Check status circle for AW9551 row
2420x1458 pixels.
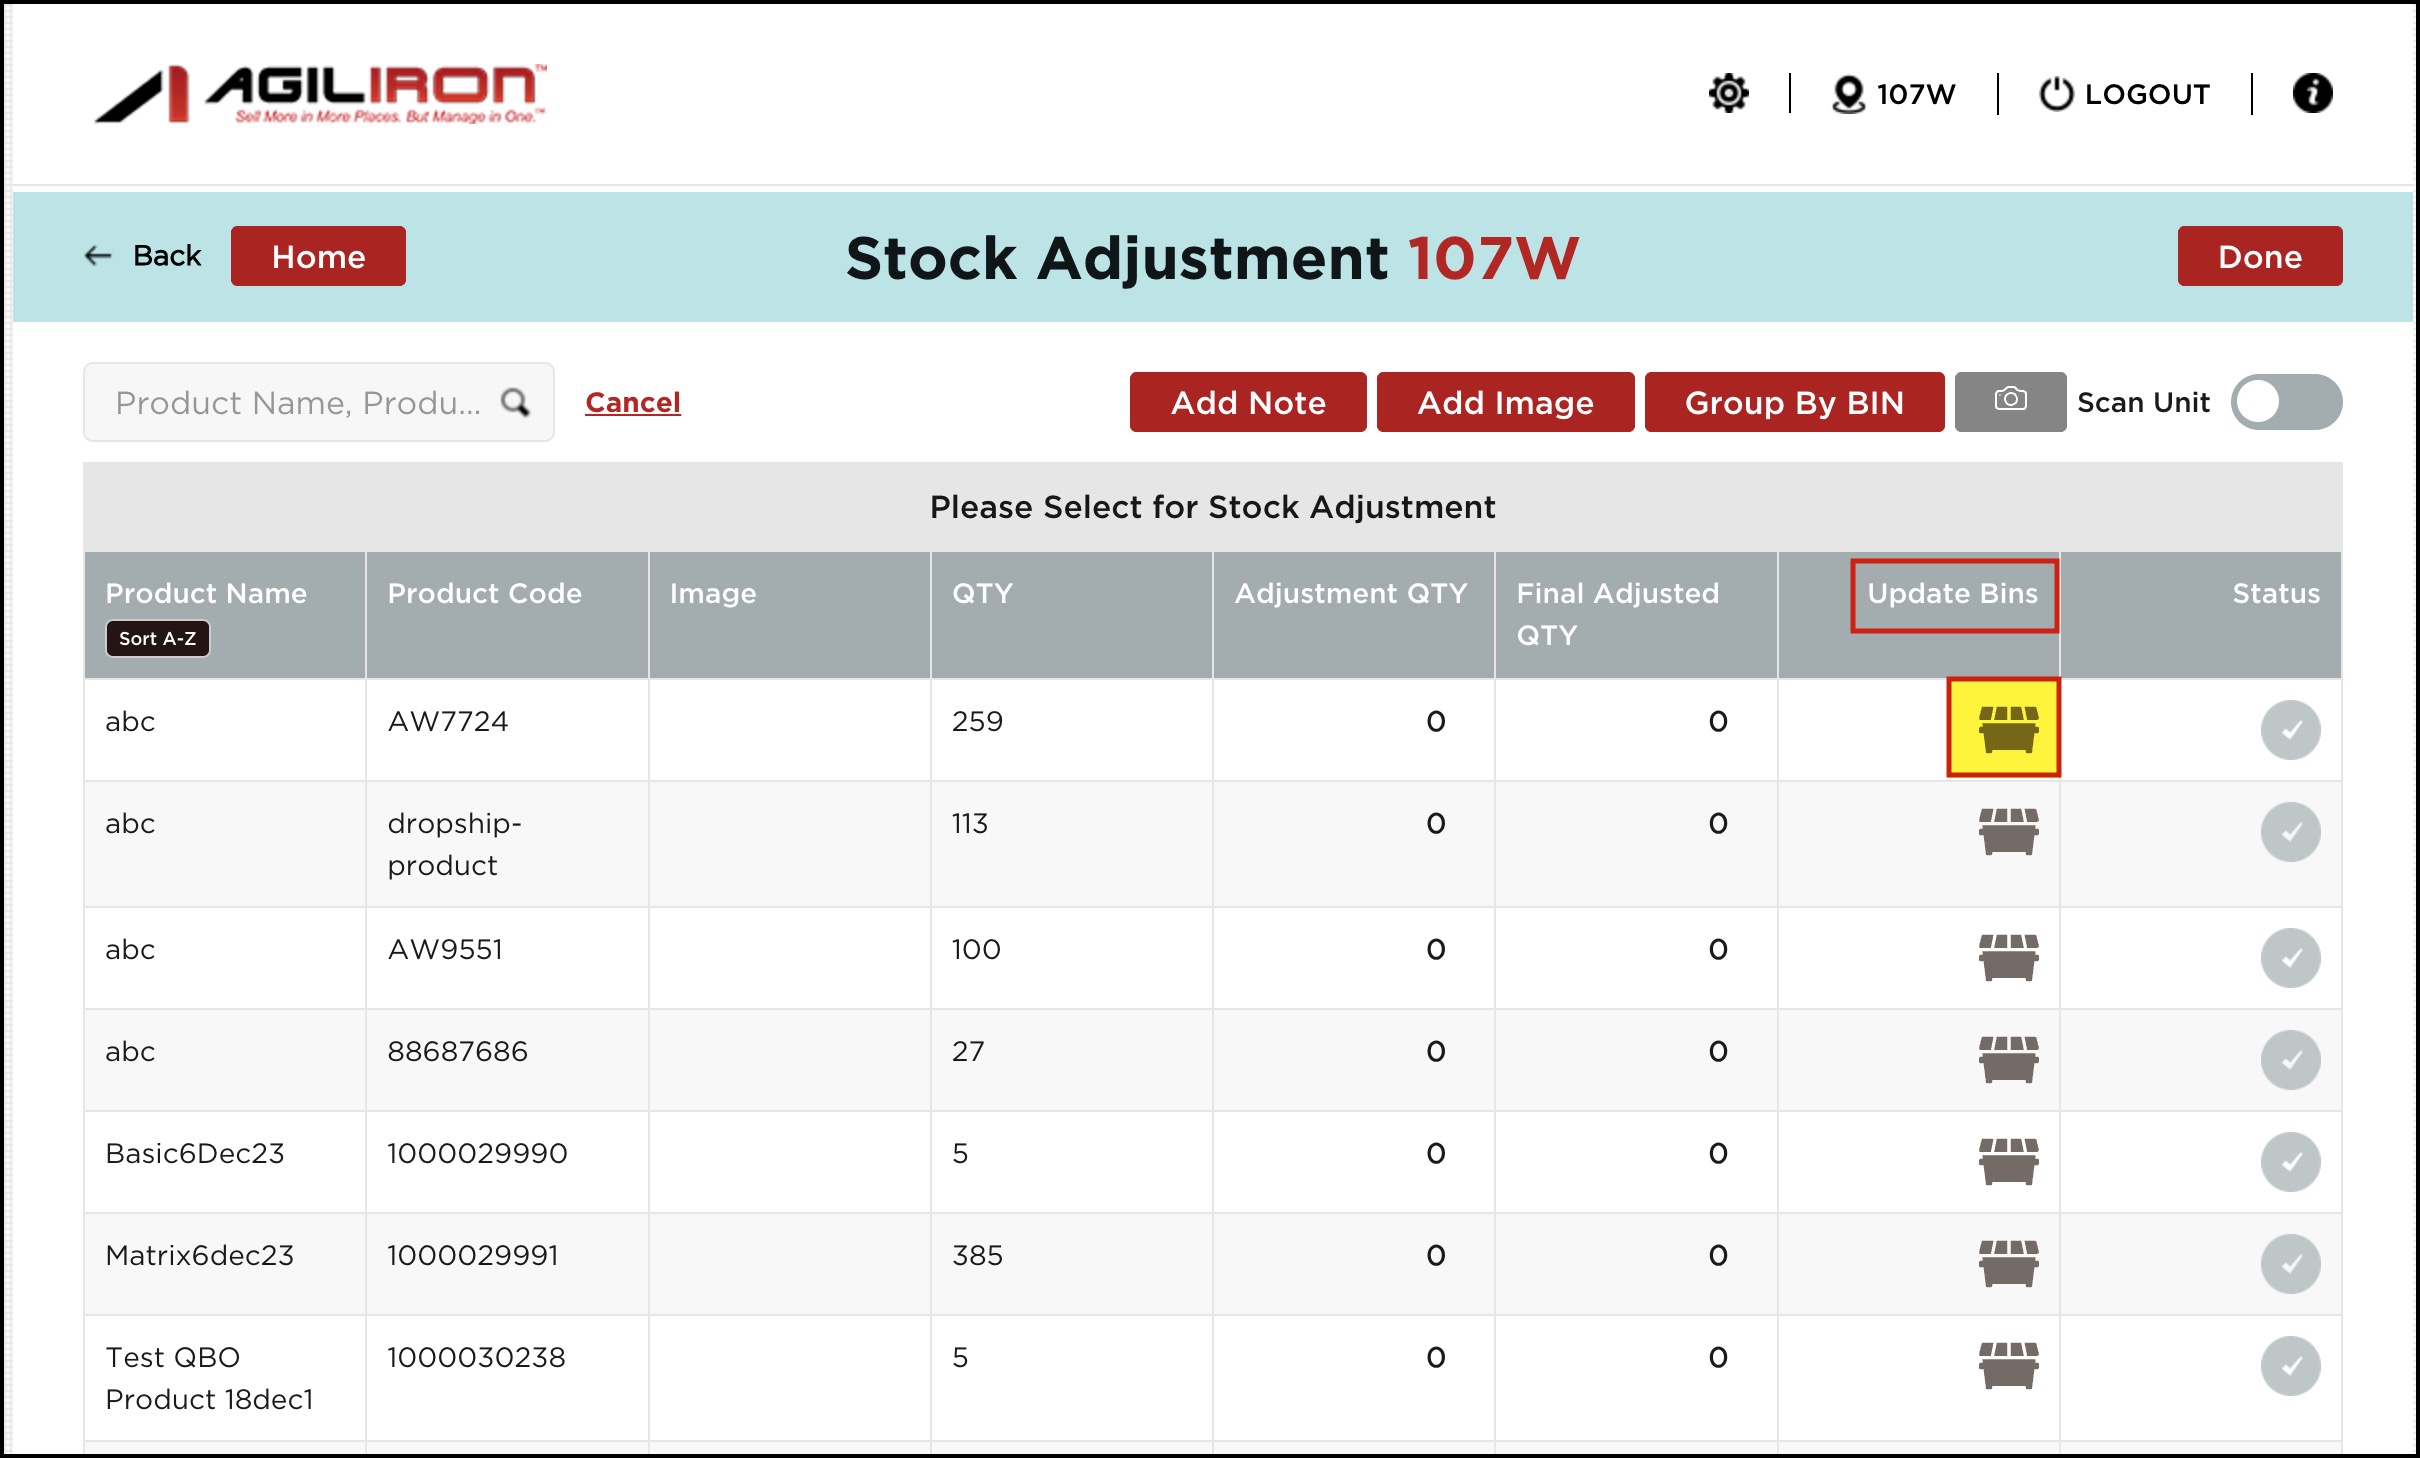[x=2289, y=957]
